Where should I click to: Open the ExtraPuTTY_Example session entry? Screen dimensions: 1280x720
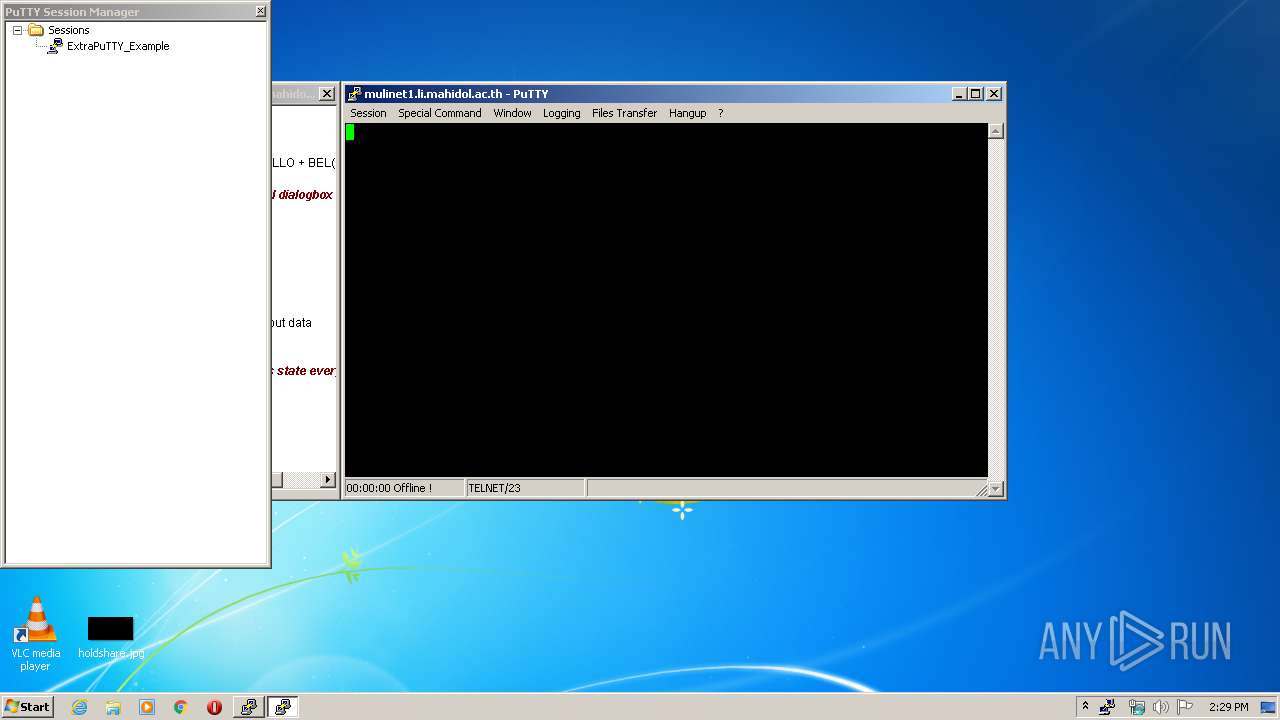click(118, 46)
